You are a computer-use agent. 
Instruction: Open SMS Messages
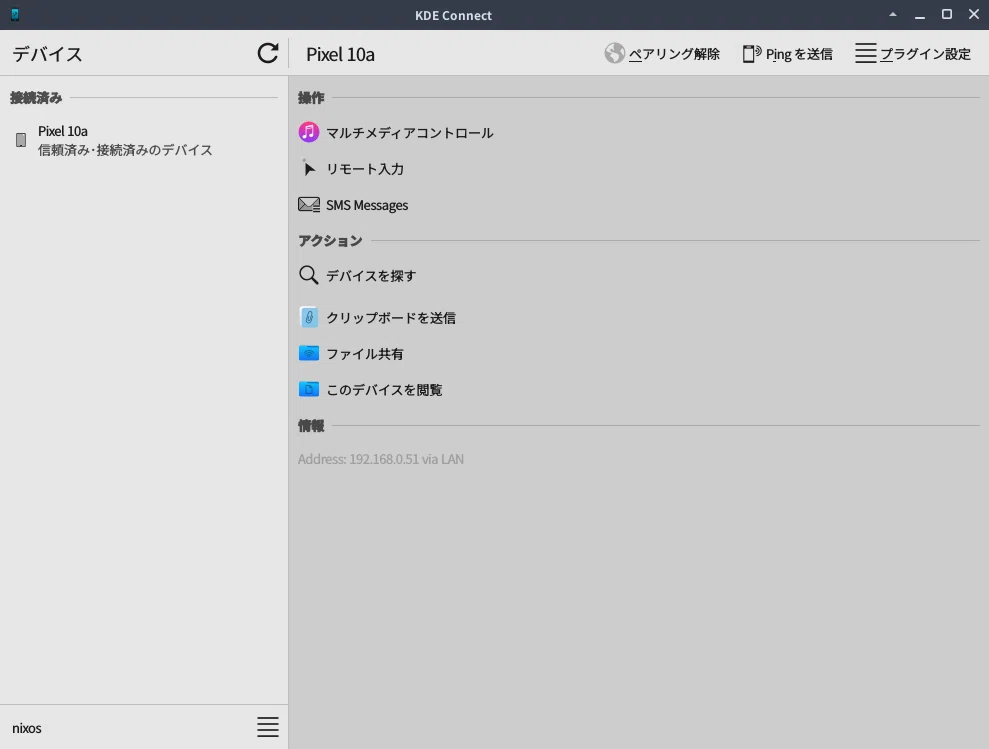(366, 205)
